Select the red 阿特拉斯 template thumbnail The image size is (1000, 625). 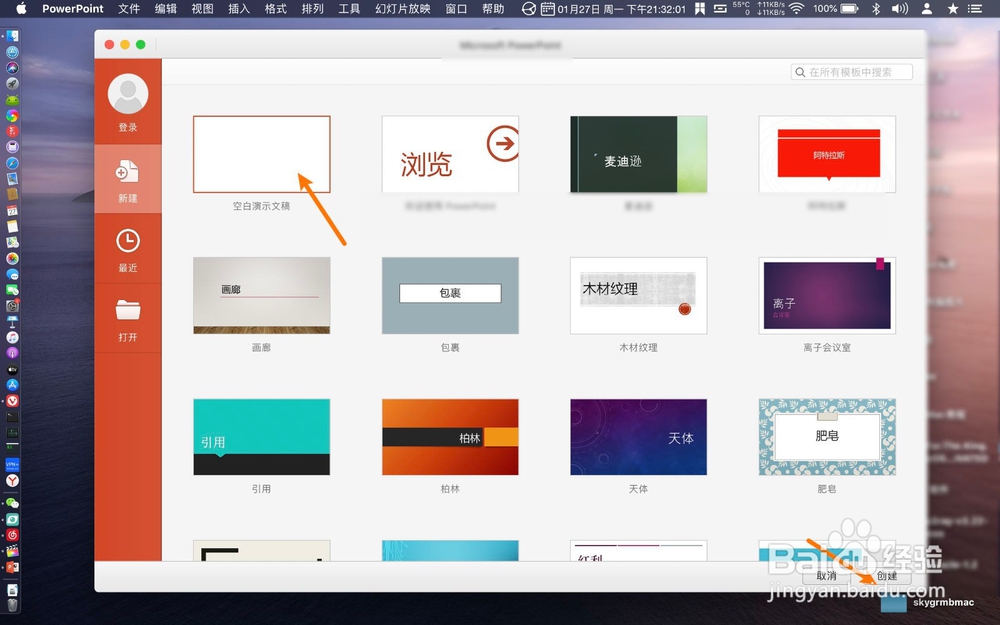click(x=827, y=154)
